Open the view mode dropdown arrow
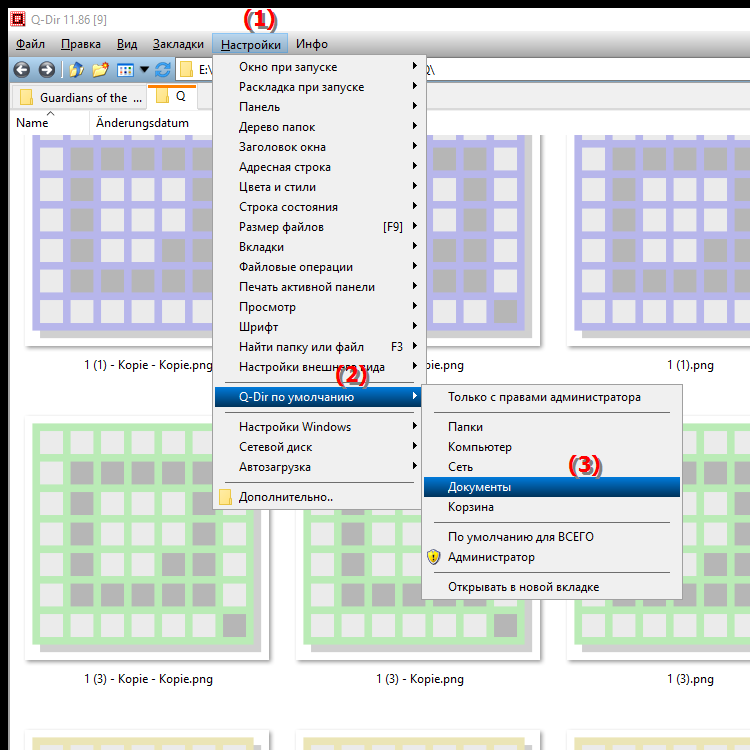 (144, 70)
